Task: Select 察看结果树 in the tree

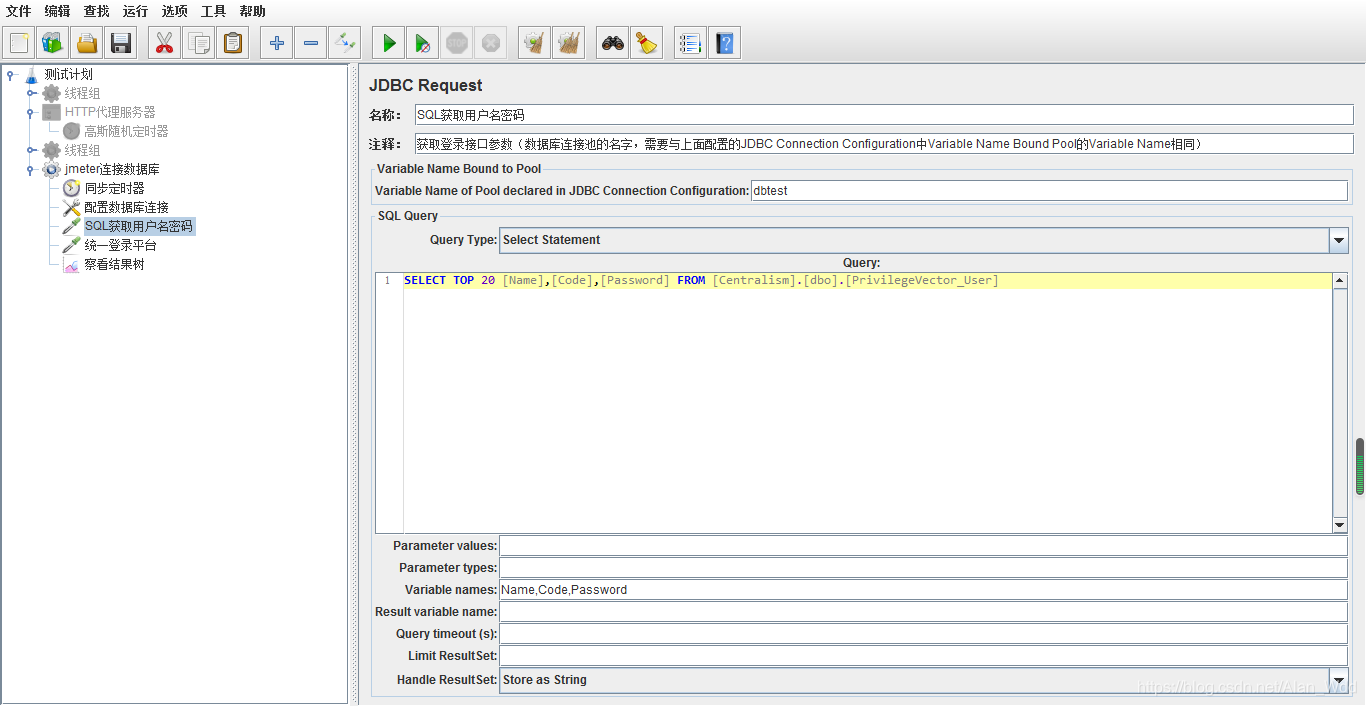Action: (x=113, y=263)
